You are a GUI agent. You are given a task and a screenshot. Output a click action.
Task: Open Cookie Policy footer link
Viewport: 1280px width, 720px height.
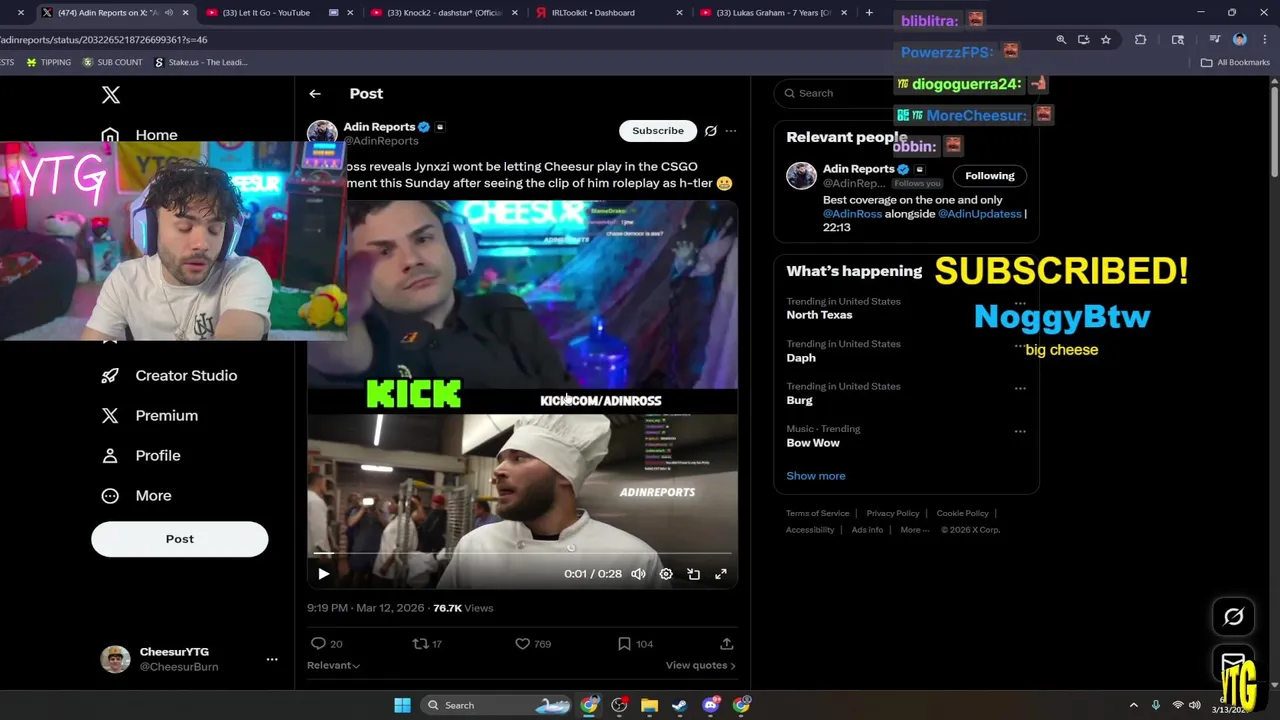[x=963, y=513]
